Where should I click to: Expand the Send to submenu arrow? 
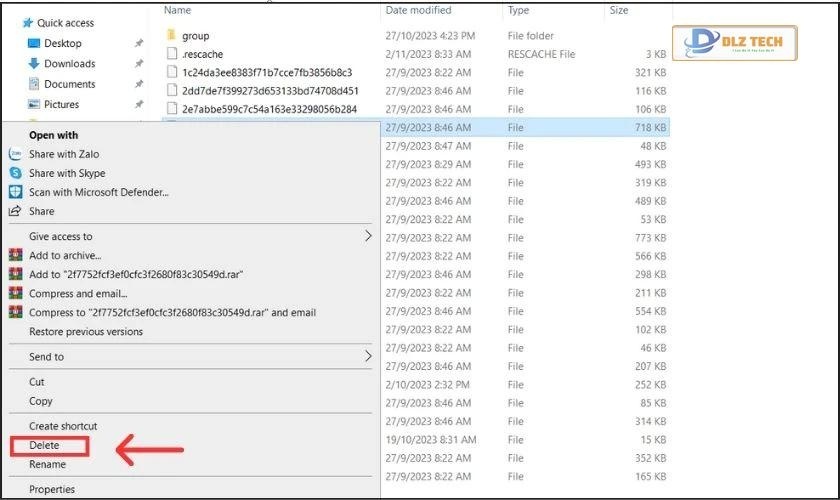pos(368,356)
